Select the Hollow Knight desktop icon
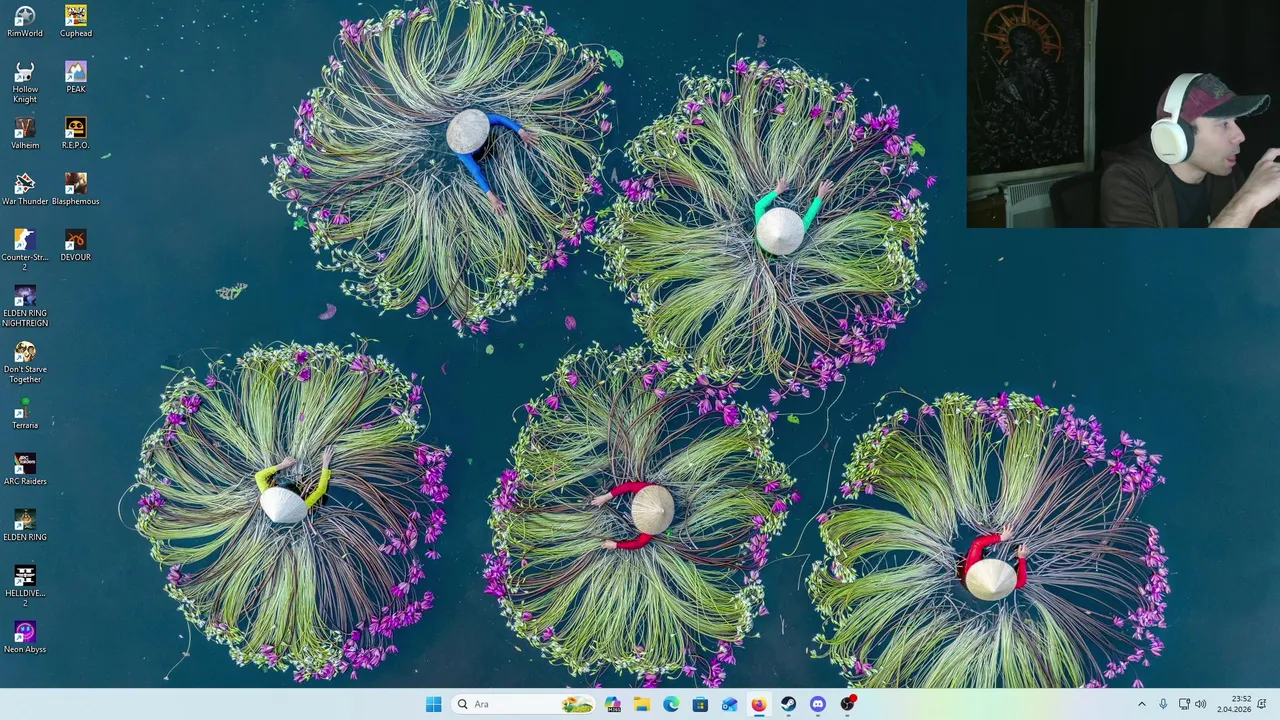The image size is (1280, 720). pos(25,82)
